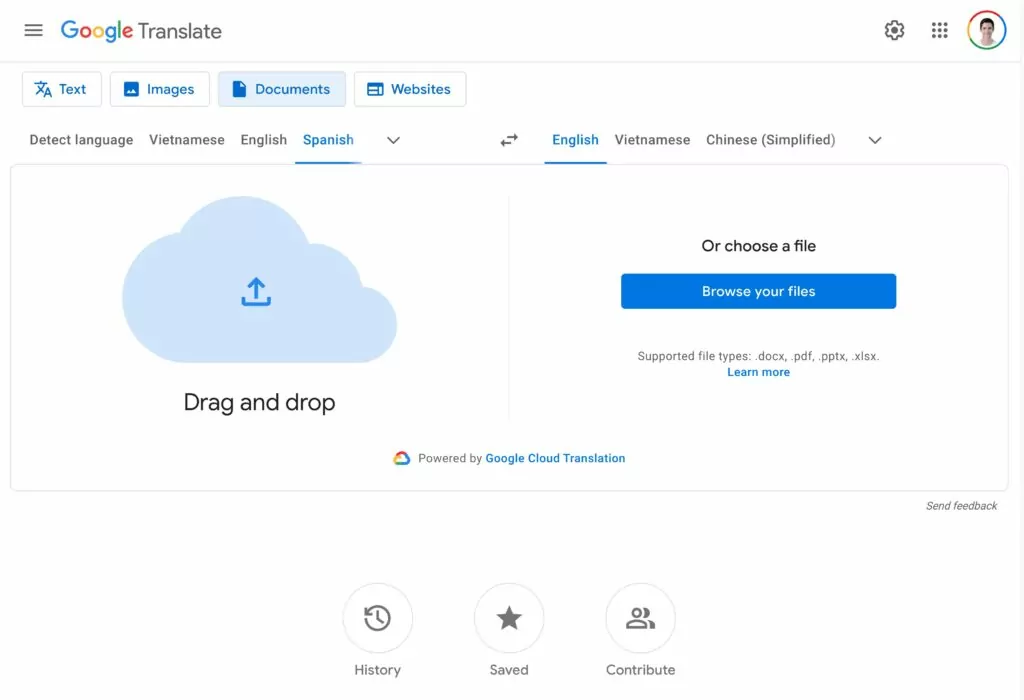The image size is (1024, 700).
Task: Select Vietnamese as source language
Action: 187,140
